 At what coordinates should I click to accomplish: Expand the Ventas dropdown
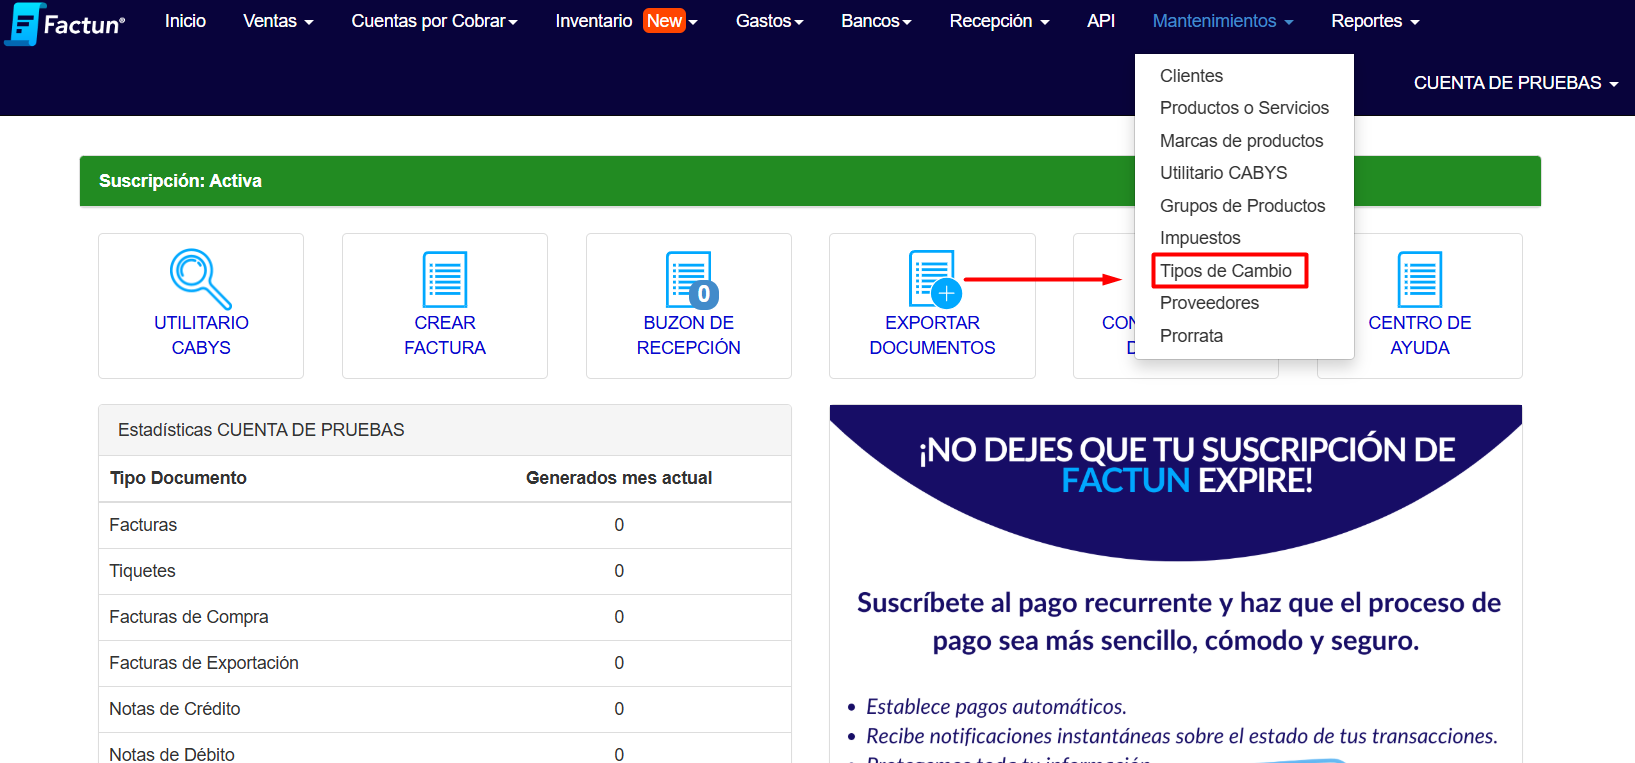(x=278, y=21)
